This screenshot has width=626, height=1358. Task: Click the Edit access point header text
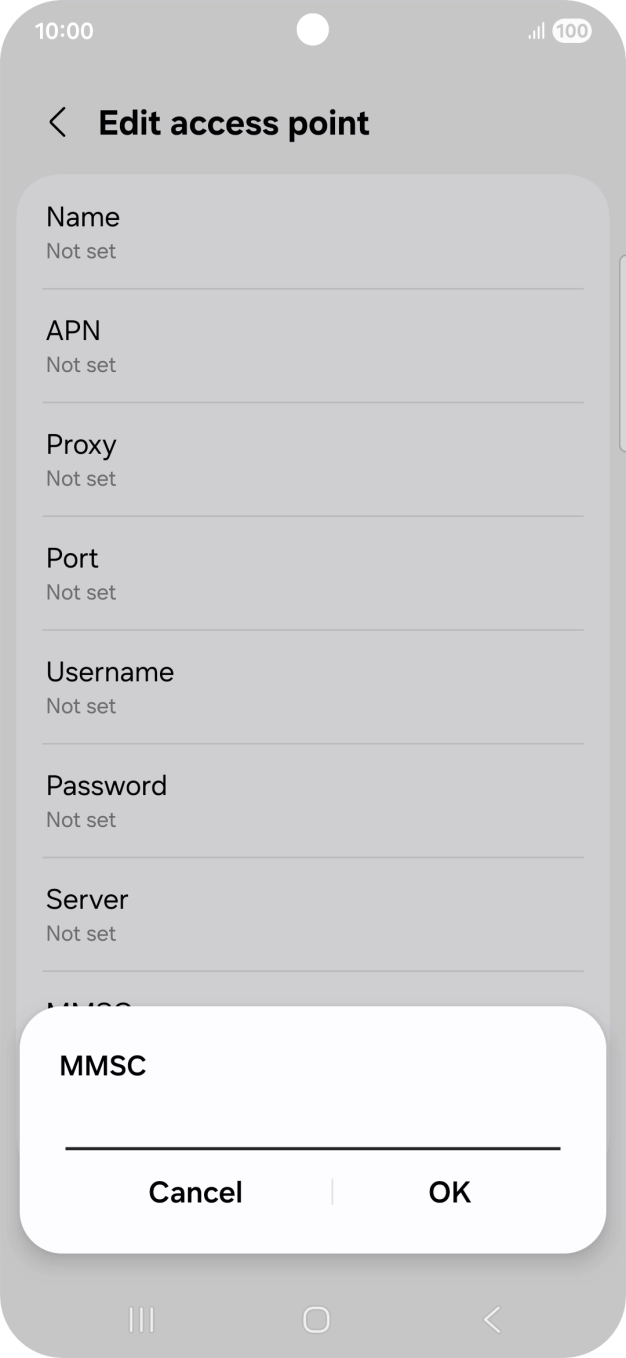pyautogui.click(x=234, y=122)
